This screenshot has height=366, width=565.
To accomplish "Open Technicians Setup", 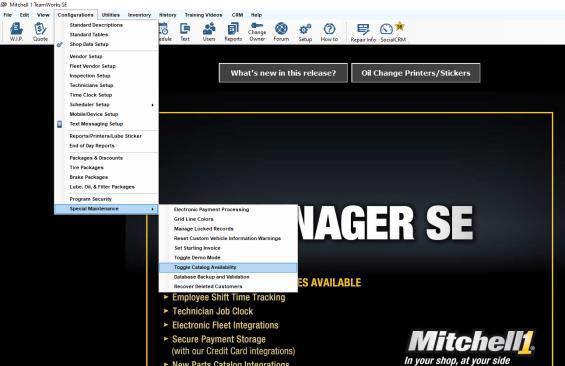I will point(106,85).
